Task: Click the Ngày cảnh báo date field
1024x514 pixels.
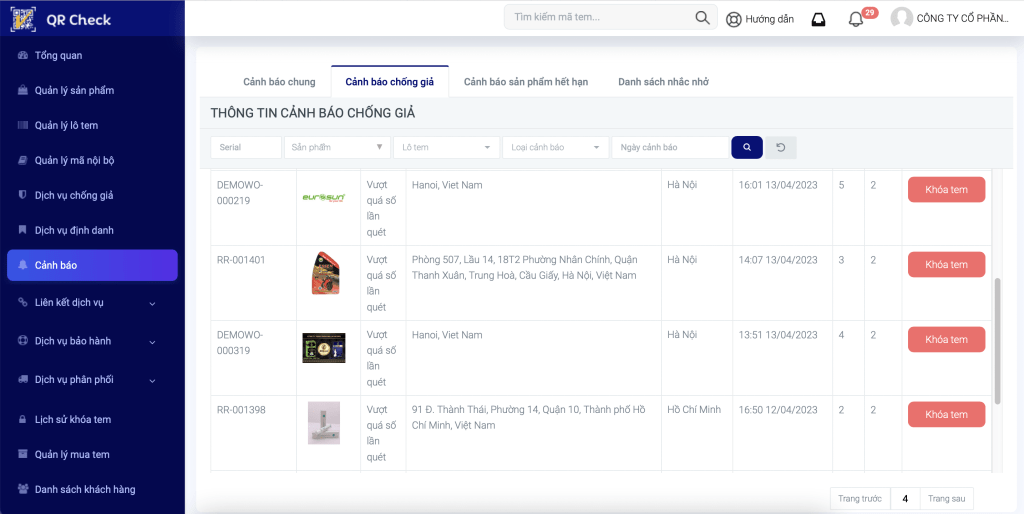Action: coord(670,148)
